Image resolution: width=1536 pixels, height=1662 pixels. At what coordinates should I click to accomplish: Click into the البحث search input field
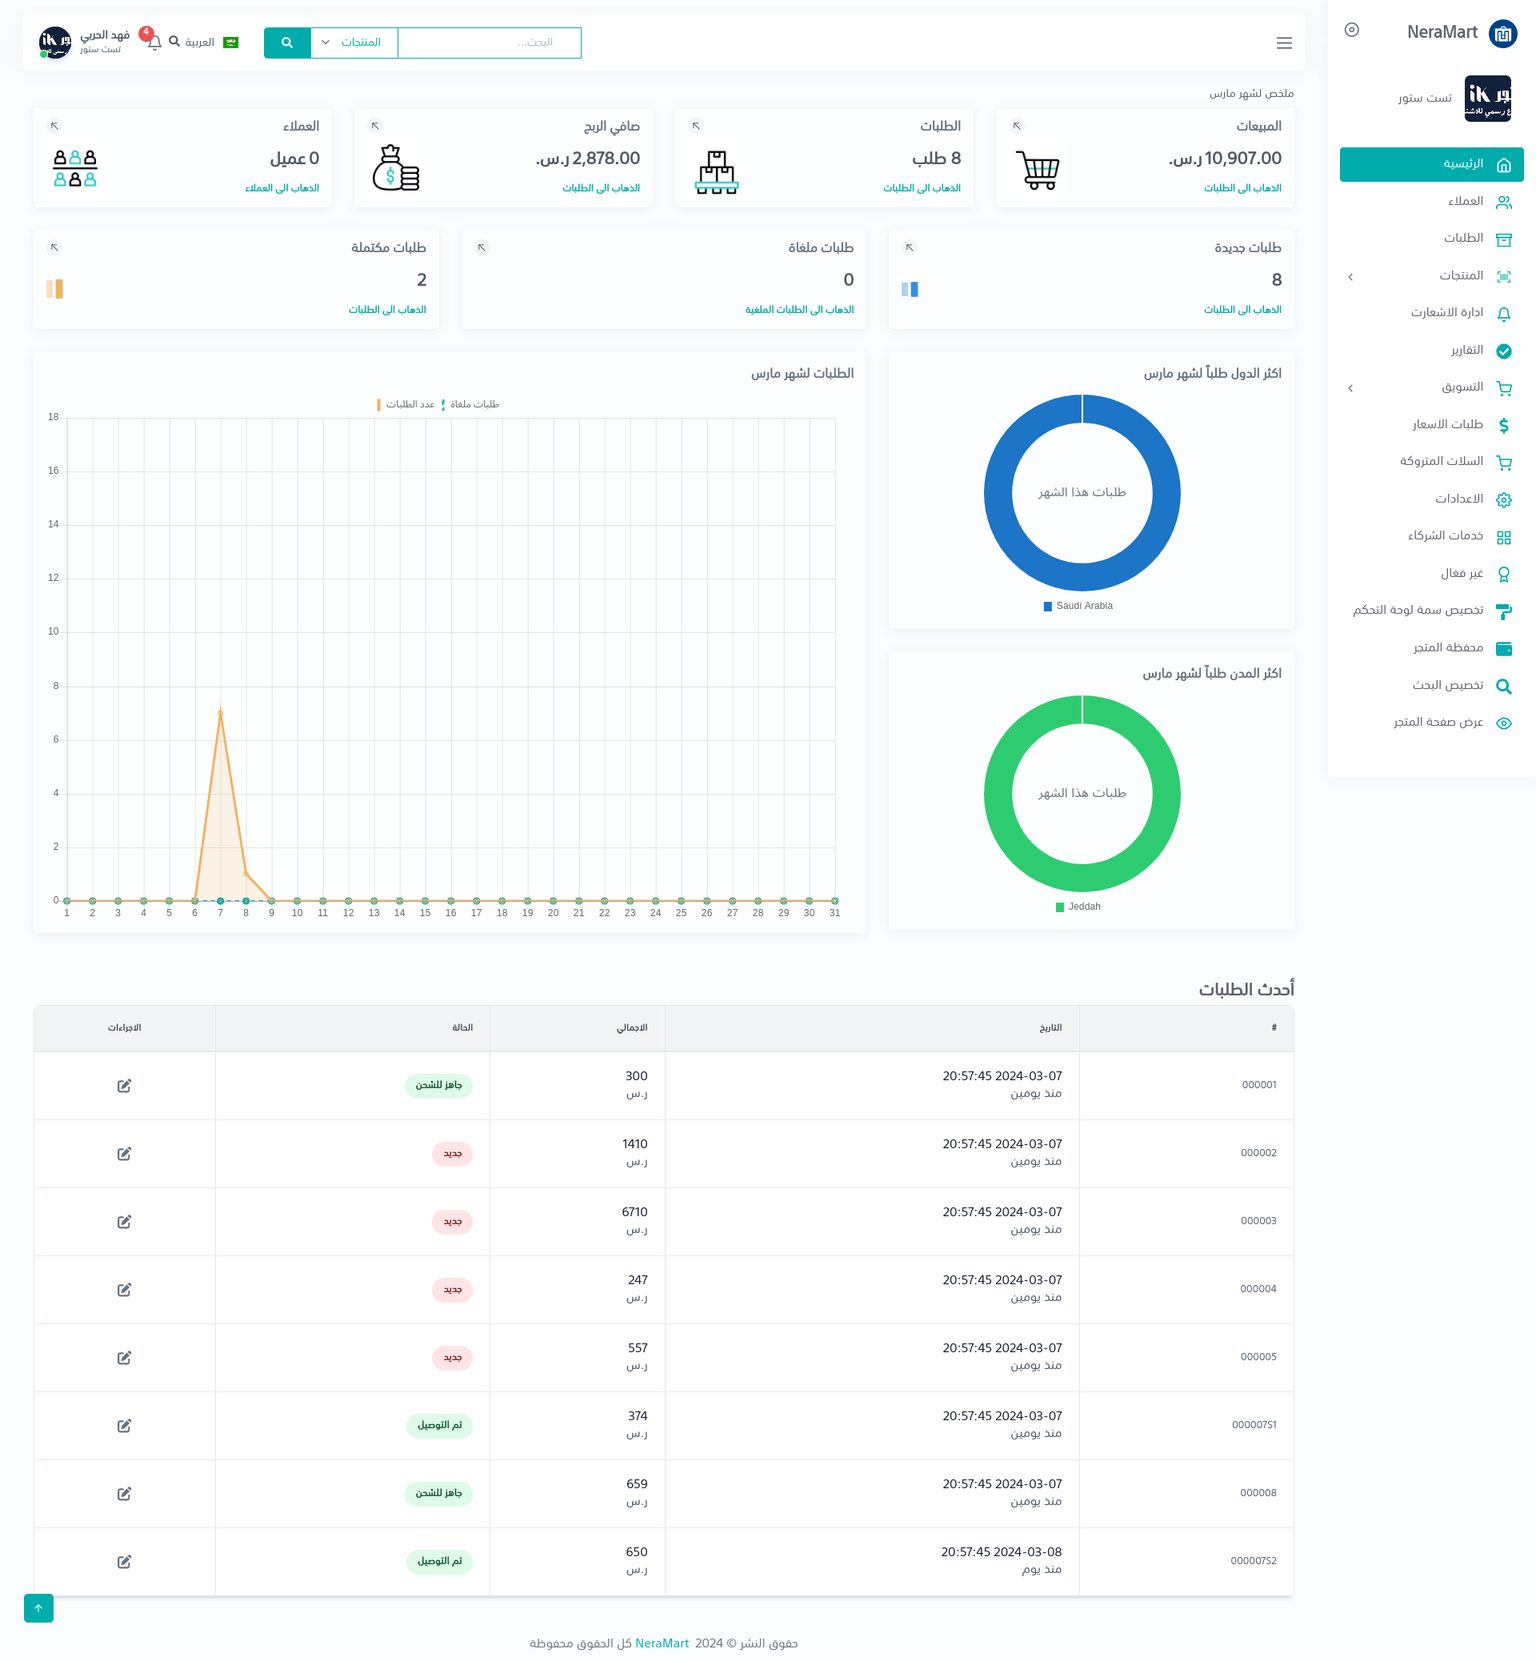tap(489, 43)
